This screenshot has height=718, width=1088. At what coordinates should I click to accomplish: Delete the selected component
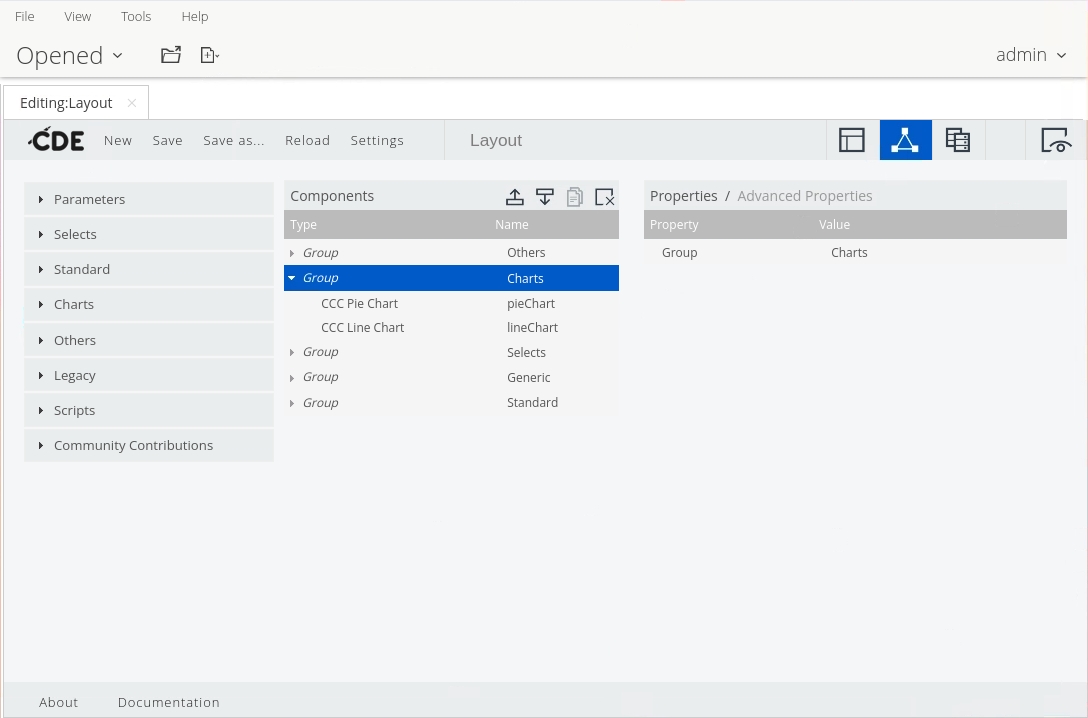pyautogui.click(x=604, y=197)
